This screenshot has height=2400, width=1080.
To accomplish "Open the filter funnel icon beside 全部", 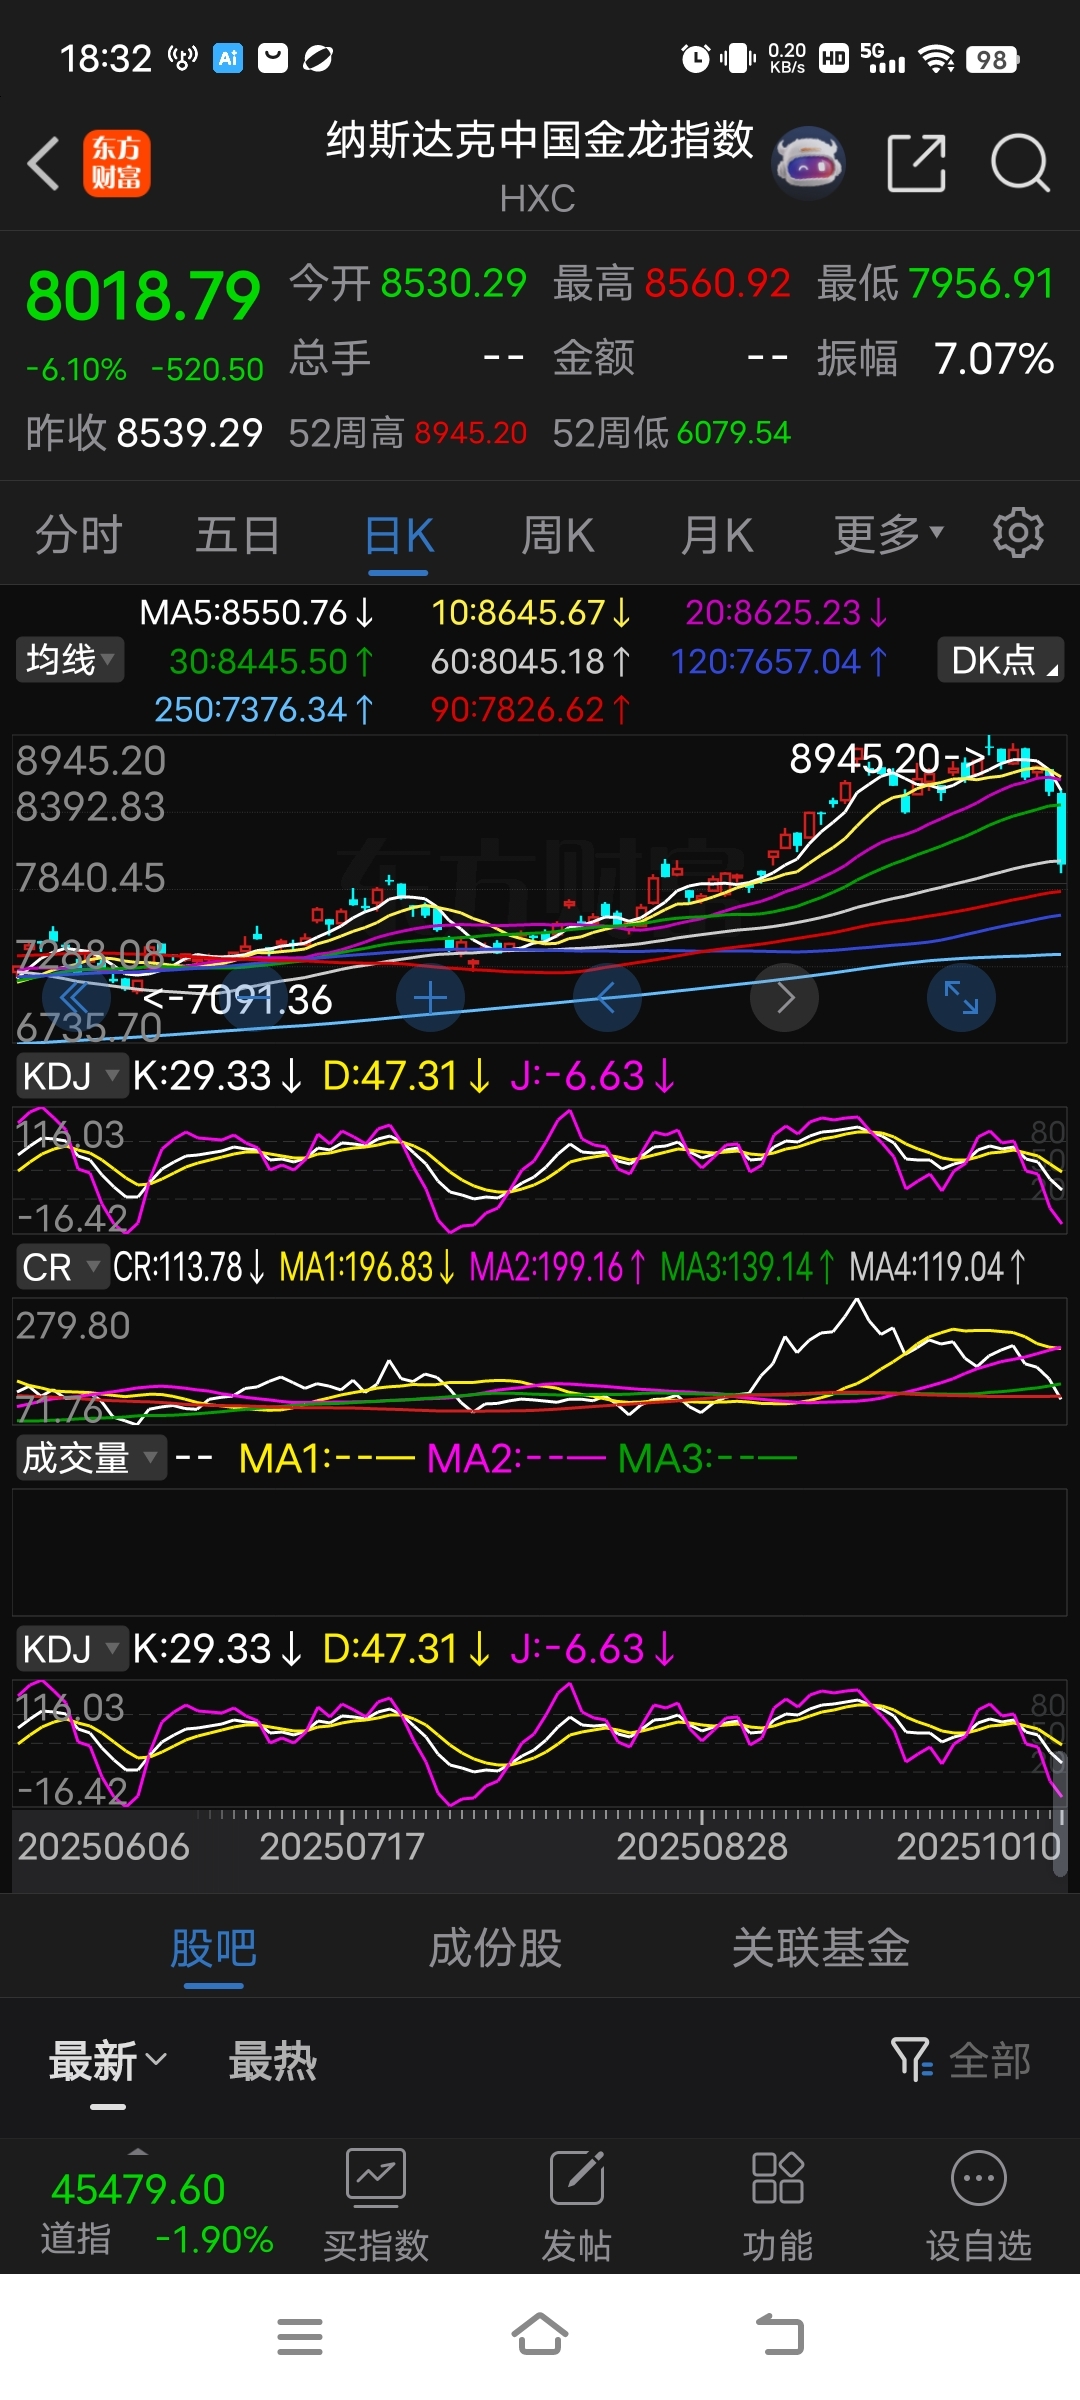I will [912, 2060].
